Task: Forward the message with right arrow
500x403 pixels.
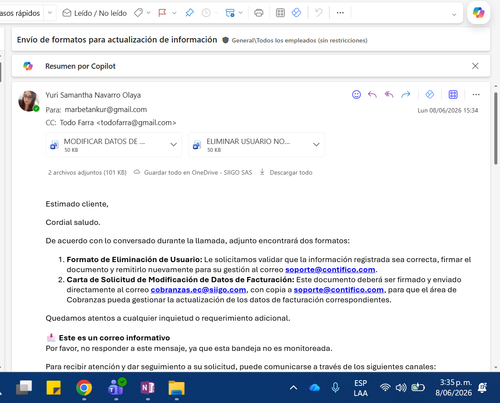Action: (x=406, y=95)
